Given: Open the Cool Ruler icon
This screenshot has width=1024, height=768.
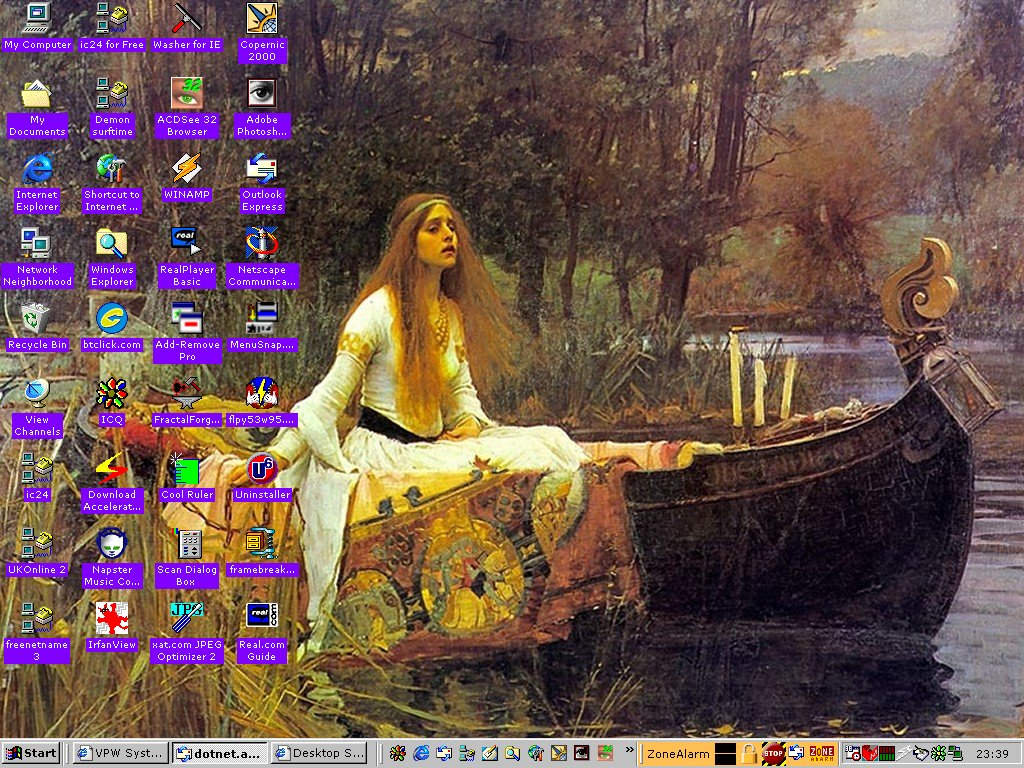Looking at the screenshot, I should click(x=187, y=468).
